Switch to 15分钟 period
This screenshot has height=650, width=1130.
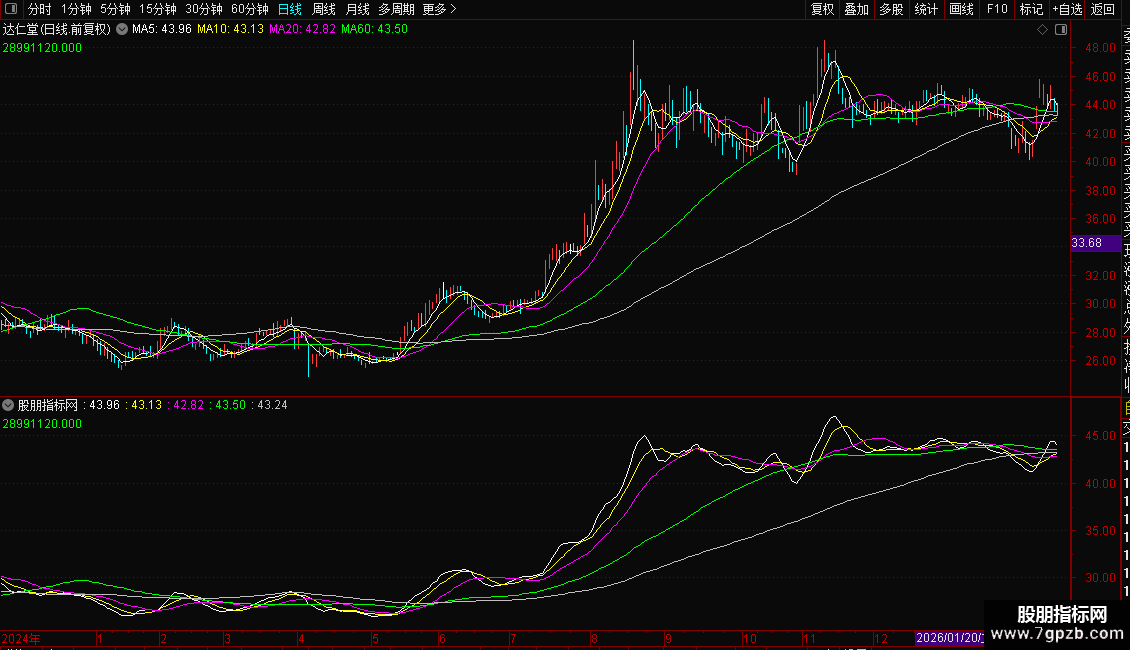click(x=158, y=9)
